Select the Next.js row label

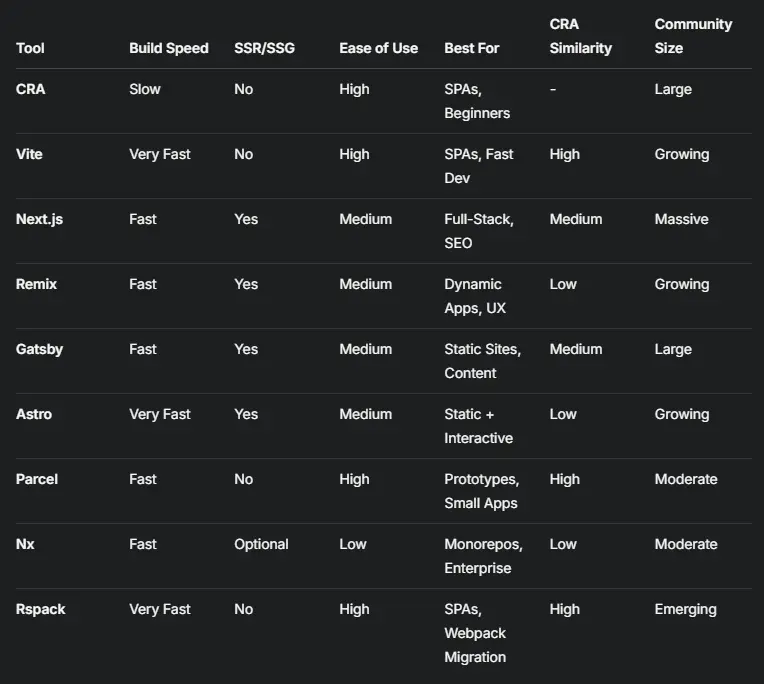coord(39,219)
